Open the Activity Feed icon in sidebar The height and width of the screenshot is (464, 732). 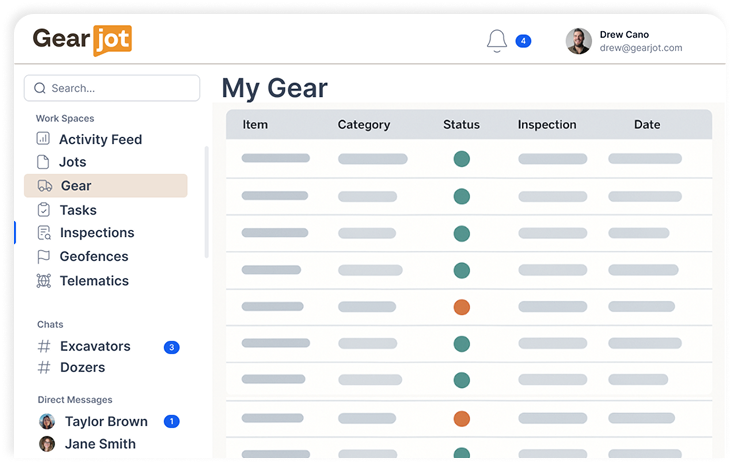point(43,140)
